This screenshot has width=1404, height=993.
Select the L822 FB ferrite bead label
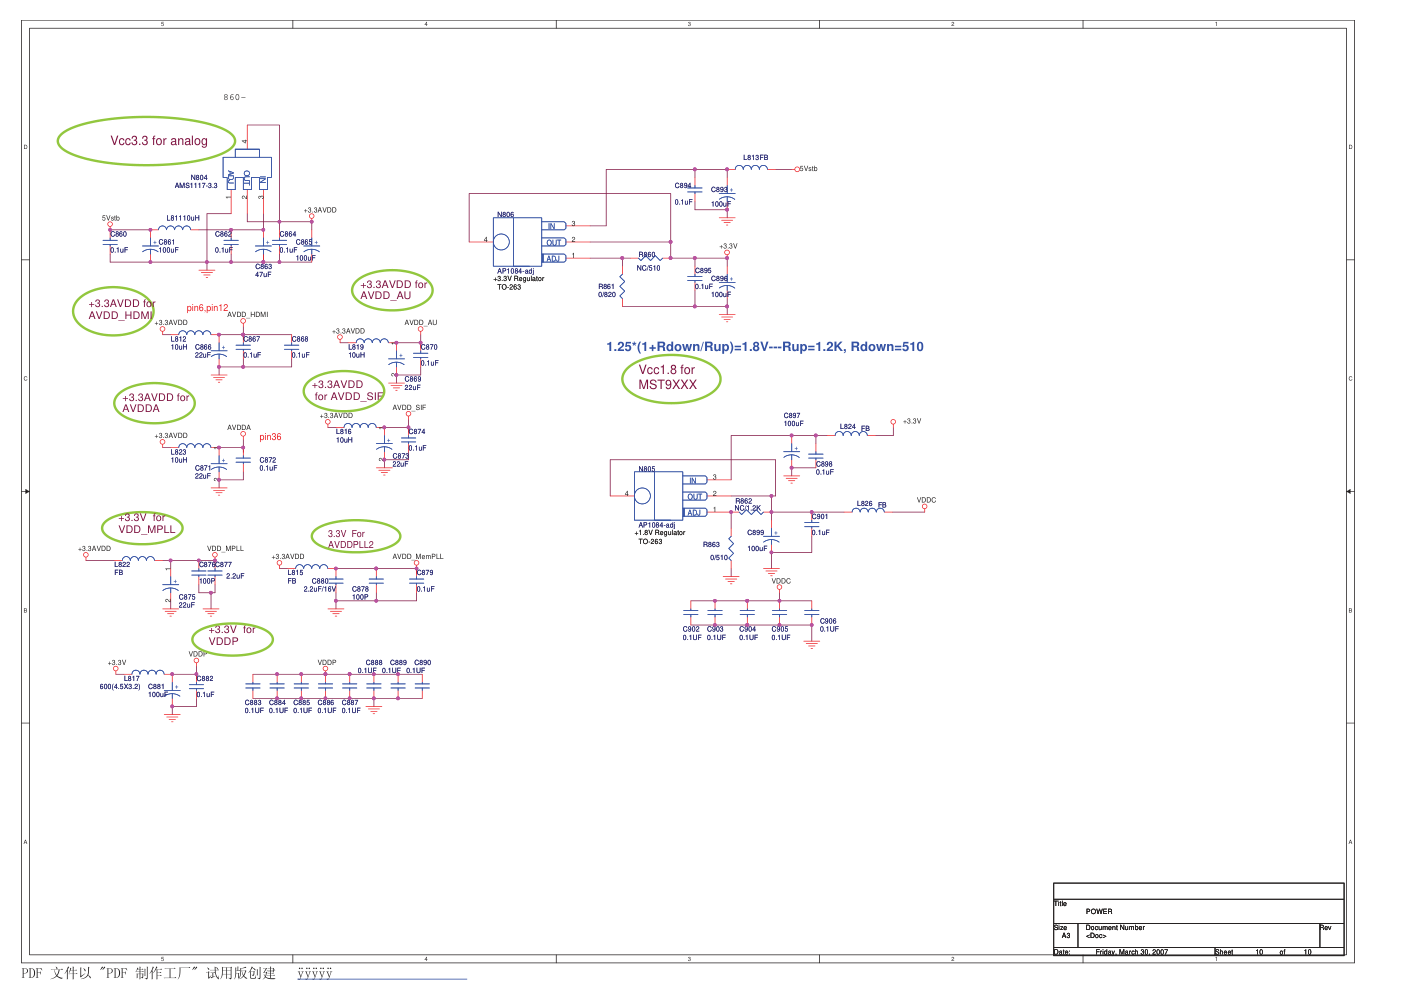pos(121,568)
